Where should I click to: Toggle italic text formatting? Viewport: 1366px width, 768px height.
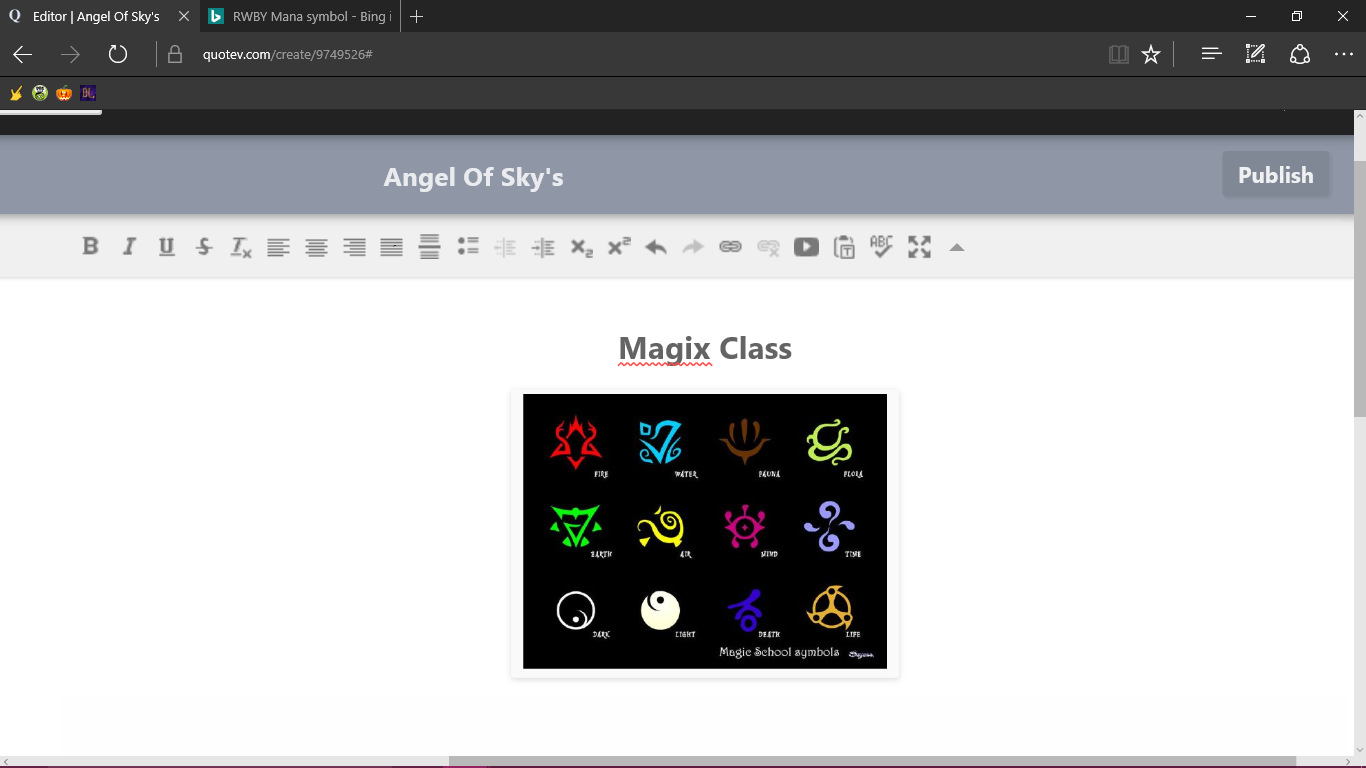pos(128,246)
